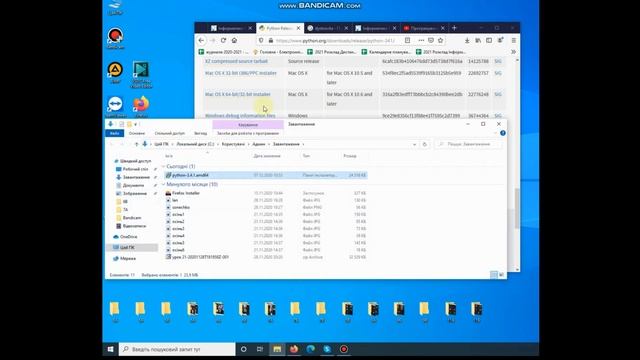
Task: Click Microsoft Edge taskbar icon
Action: coord(311,349)
